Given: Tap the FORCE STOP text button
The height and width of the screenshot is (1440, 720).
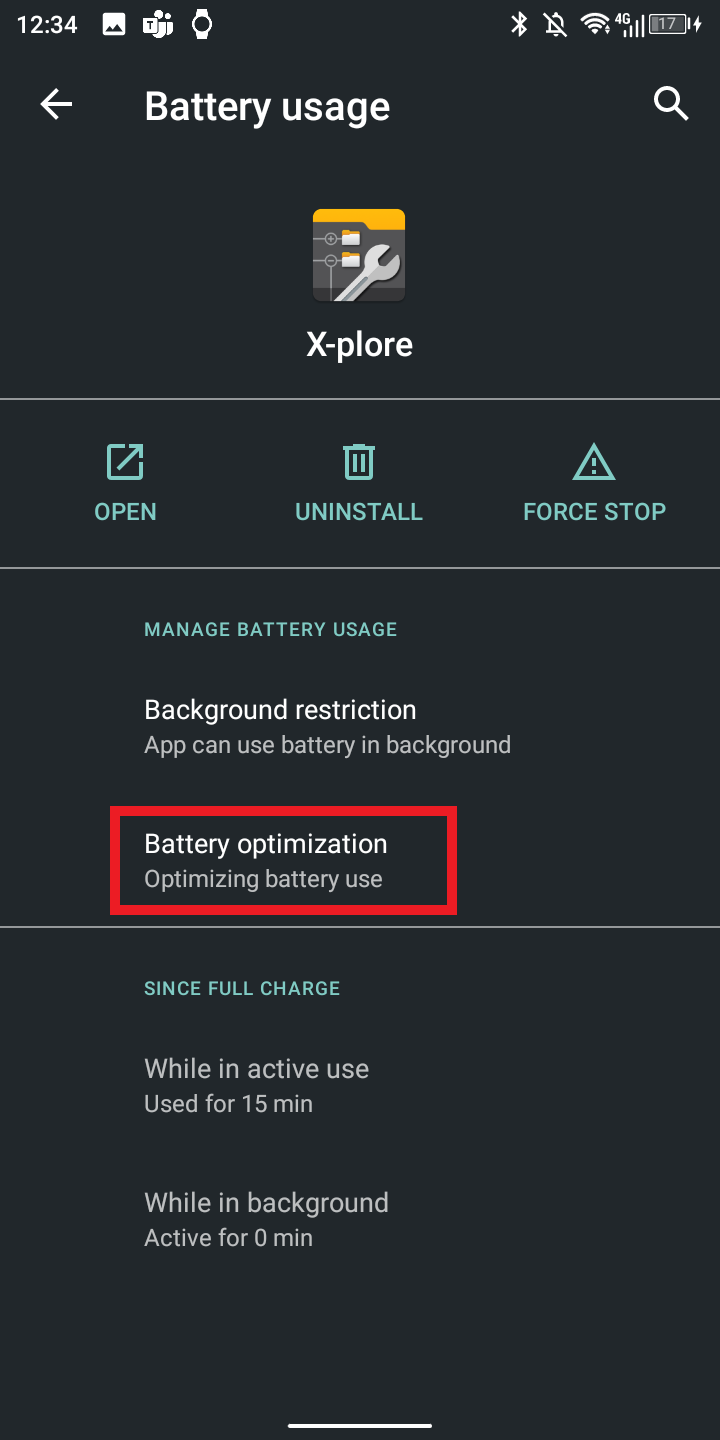Looking at the screenshot, I should pyautogui.click(x=594, y=512).
